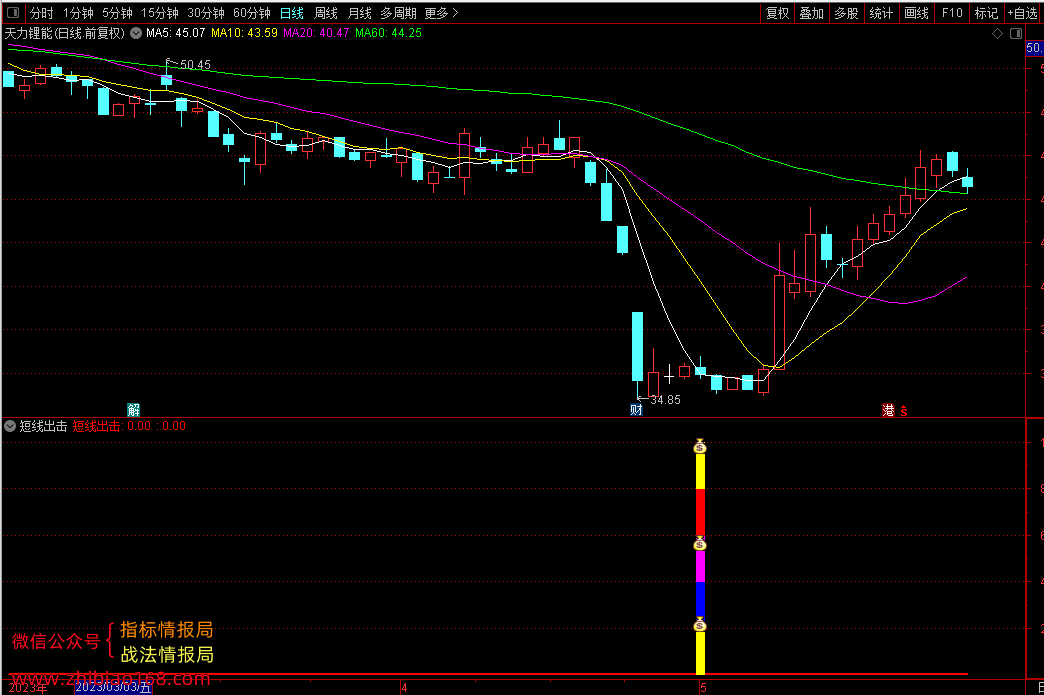The image size is (1044, 695).
Task: Open the 复权 adjustment options
Action: point(778,13)
